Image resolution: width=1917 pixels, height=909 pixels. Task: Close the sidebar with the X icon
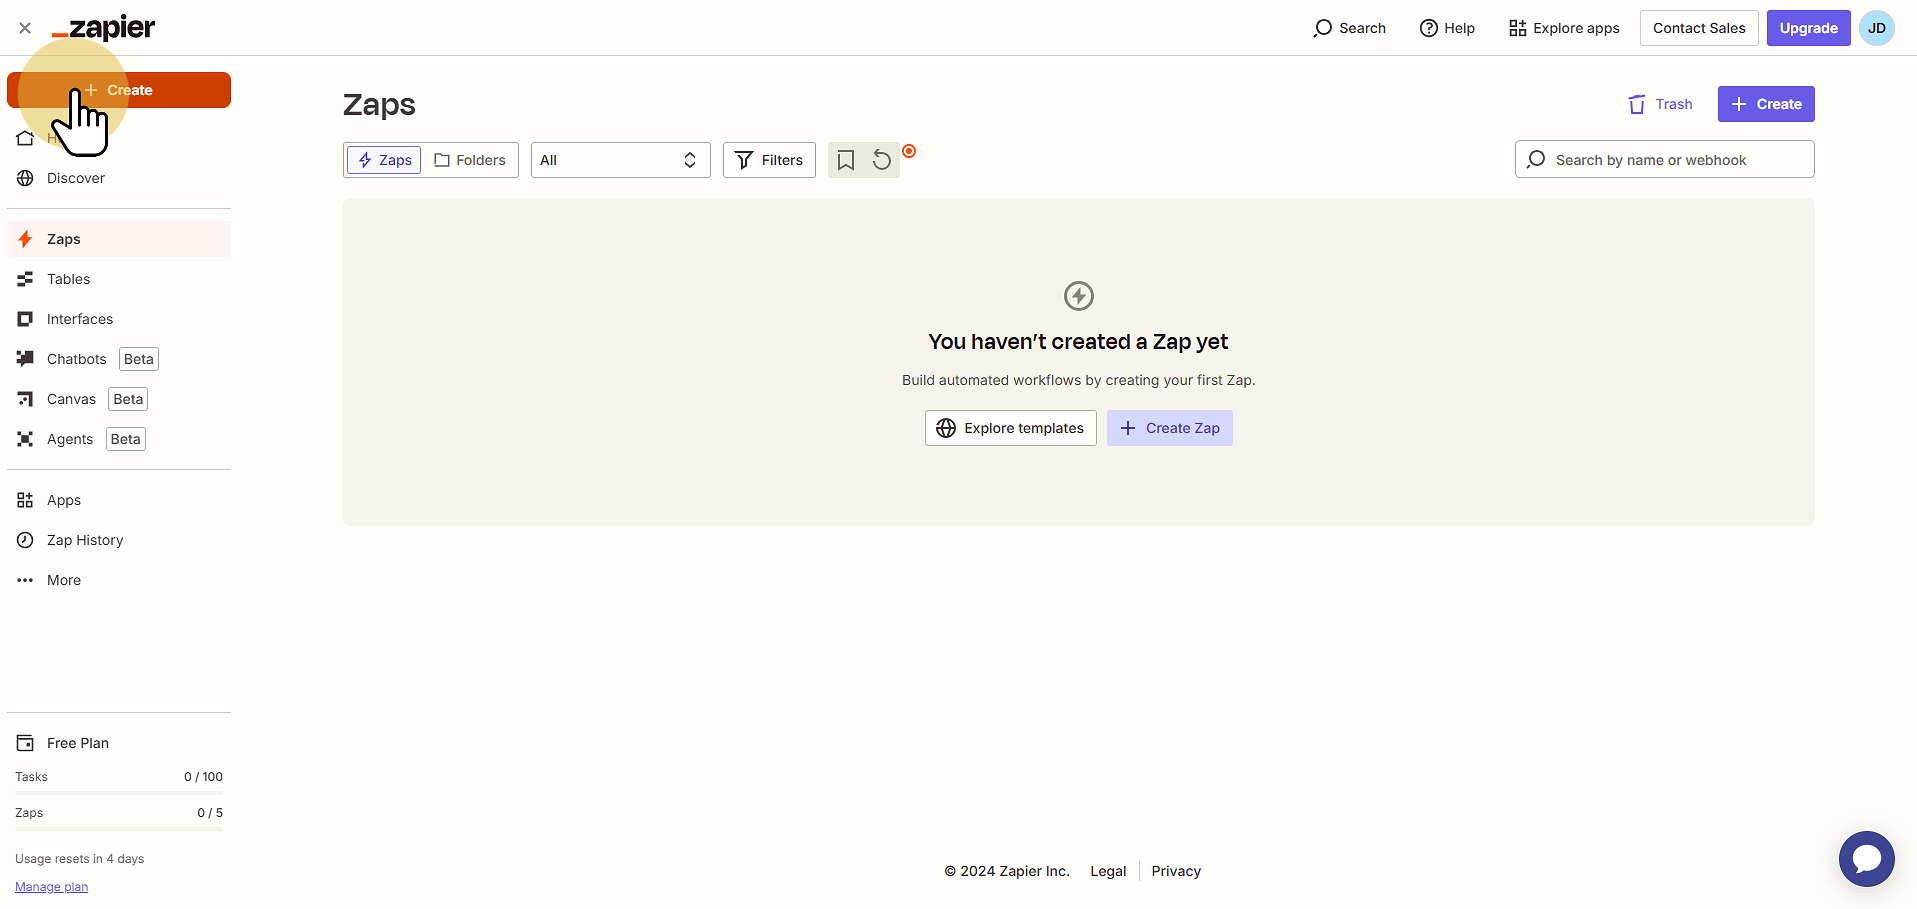click(25, 28)
